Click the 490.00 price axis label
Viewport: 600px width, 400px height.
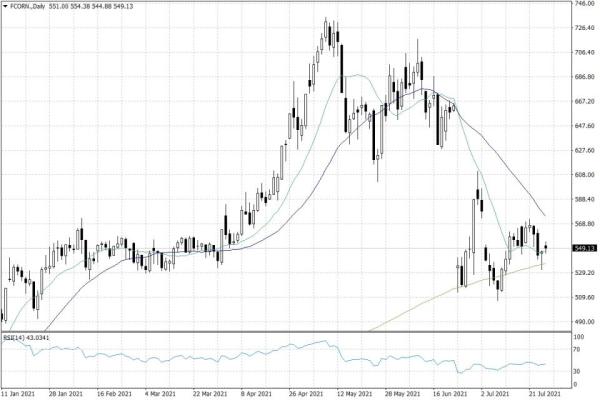tap(584, 321)
